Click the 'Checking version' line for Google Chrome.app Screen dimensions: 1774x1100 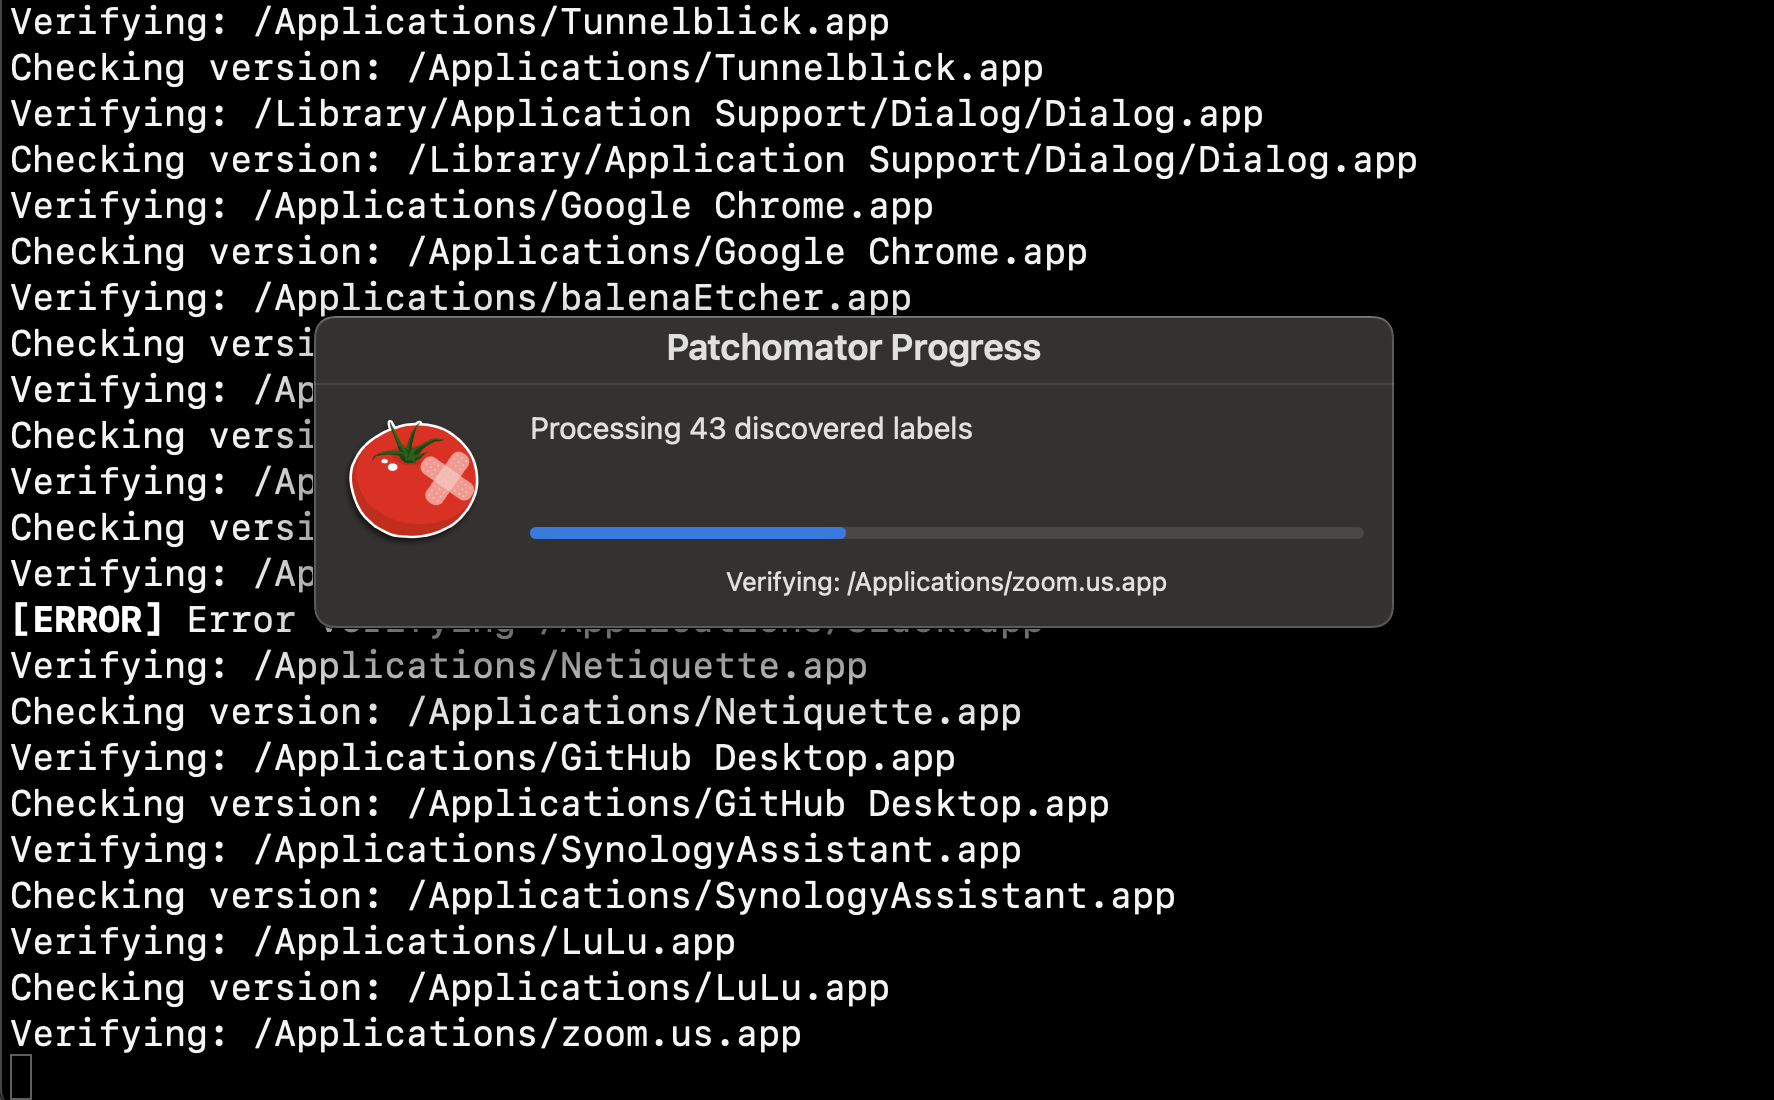(x=548, y=252)
